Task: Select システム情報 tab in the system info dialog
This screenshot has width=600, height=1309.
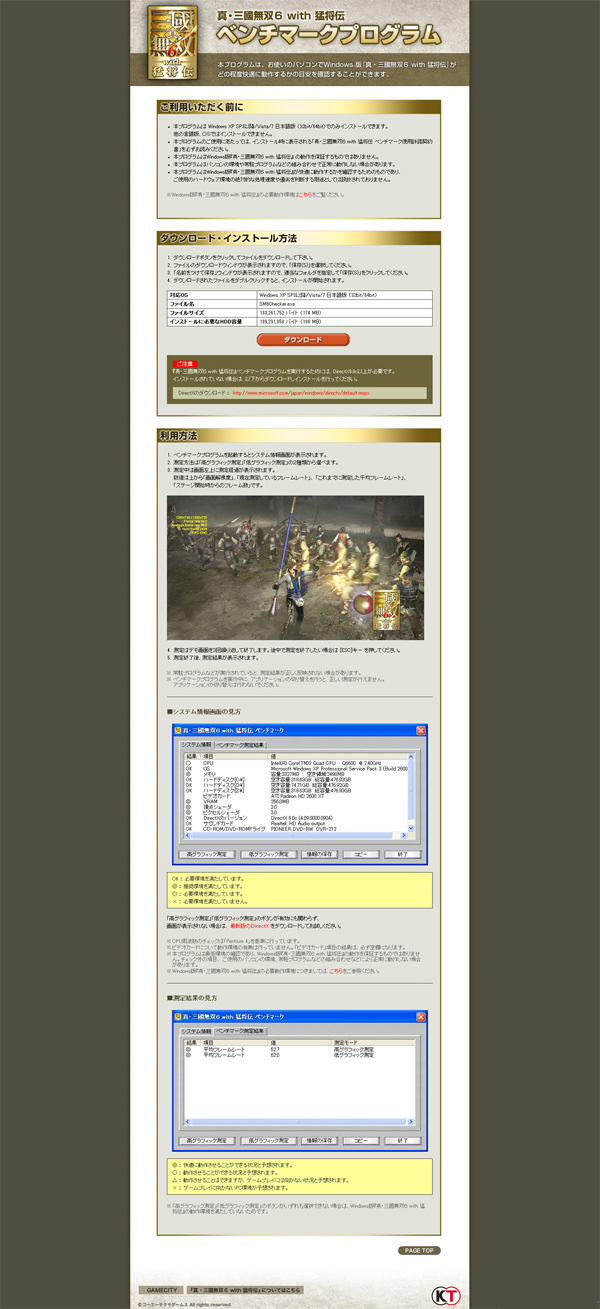Action: (195, 745)
